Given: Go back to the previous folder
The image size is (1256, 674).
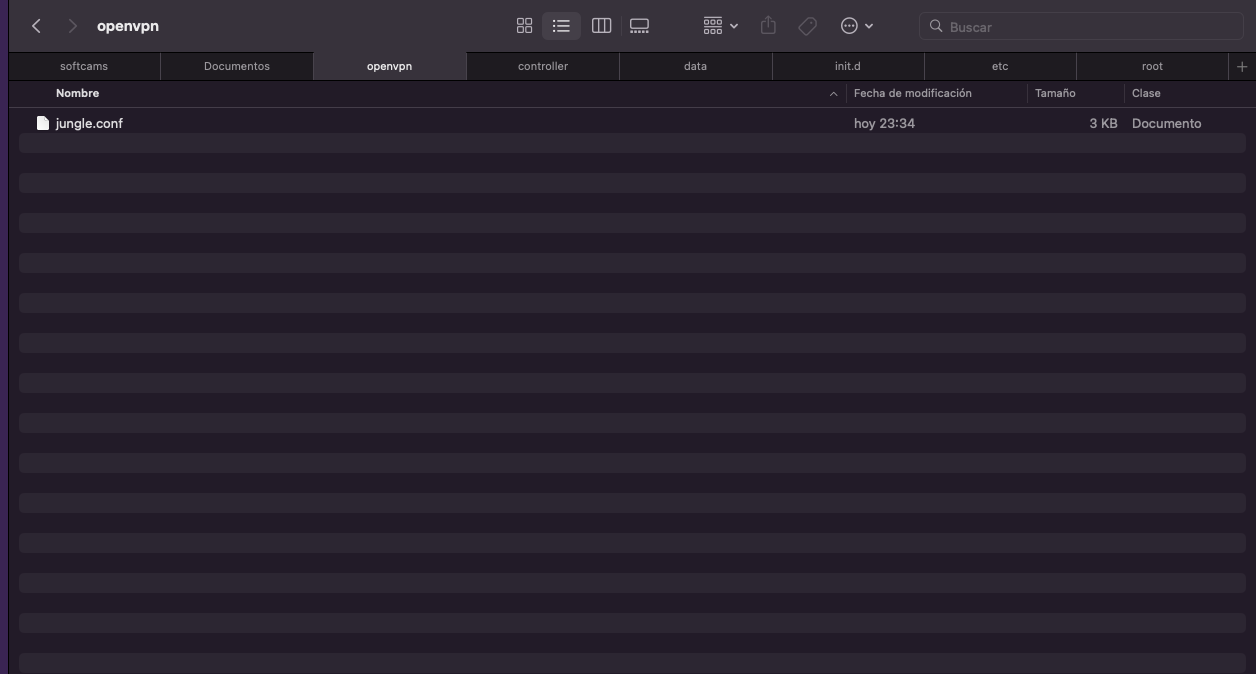Looking at the screenshot, I should tap(36, 26).
